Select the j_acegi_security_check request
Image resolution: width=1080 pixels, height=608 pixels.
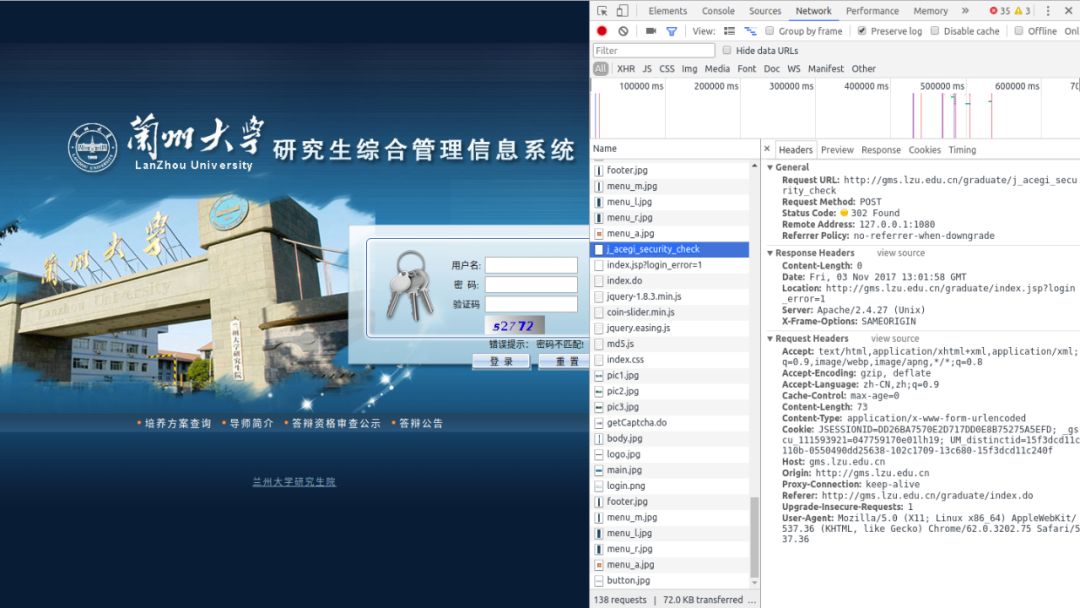(x=669, y=249)
